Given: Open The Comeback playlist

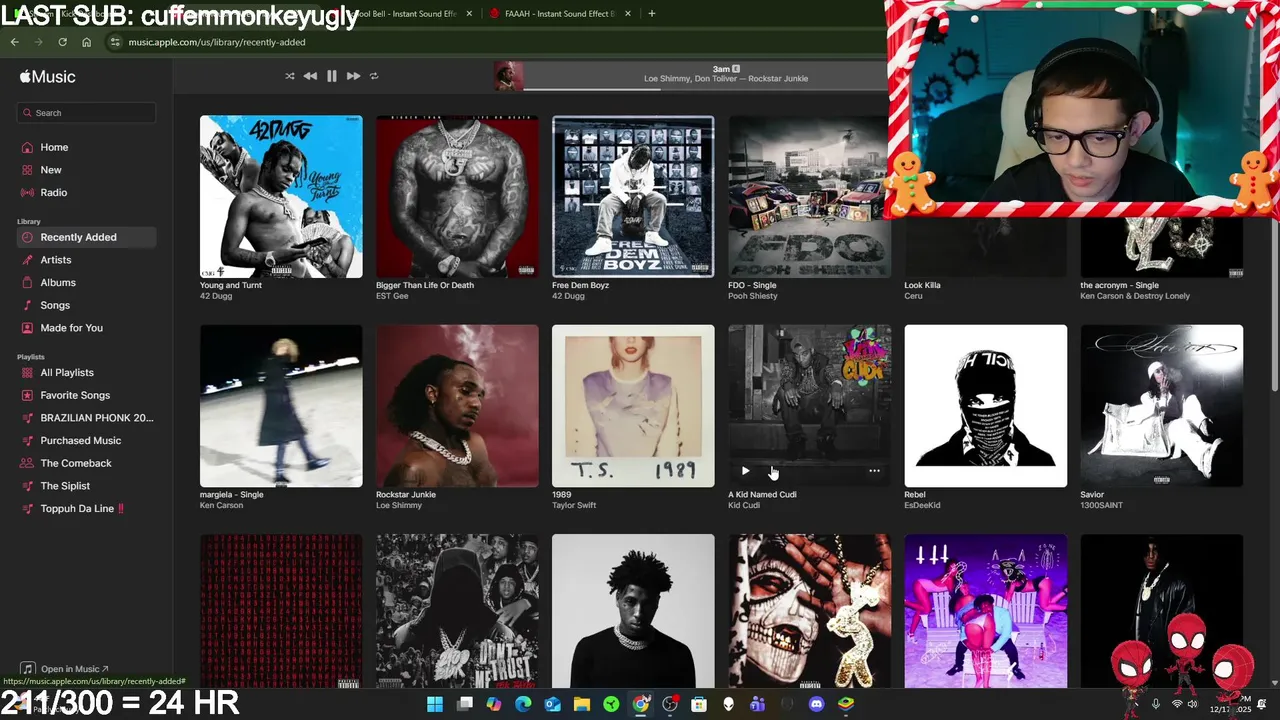Looking at the screenshot, I should coord(86,463).
